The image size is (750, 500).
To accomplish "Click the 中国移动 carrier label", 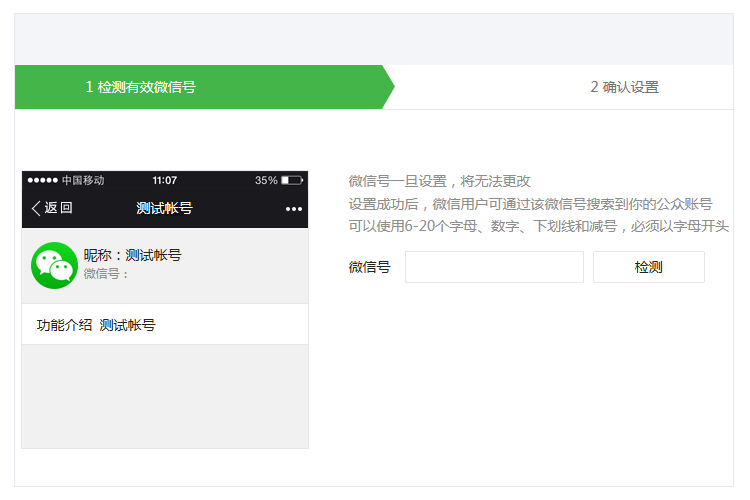I will pos(83,180).
